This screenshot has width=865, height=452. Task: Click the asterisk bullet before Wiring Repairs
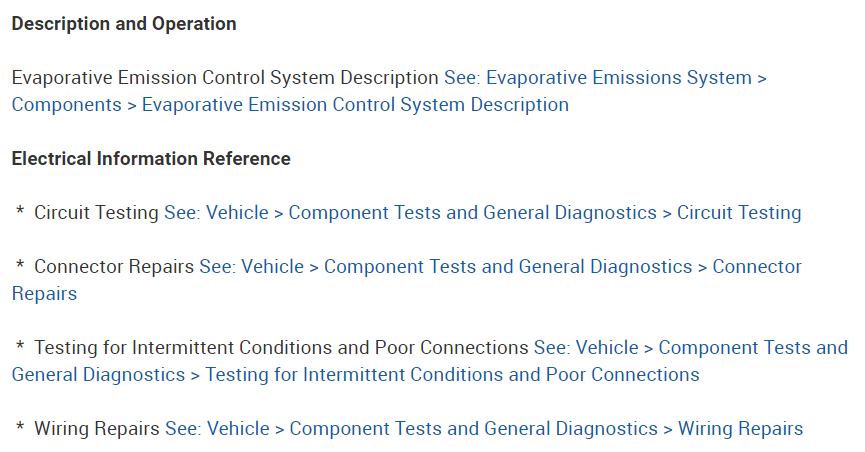20,429
